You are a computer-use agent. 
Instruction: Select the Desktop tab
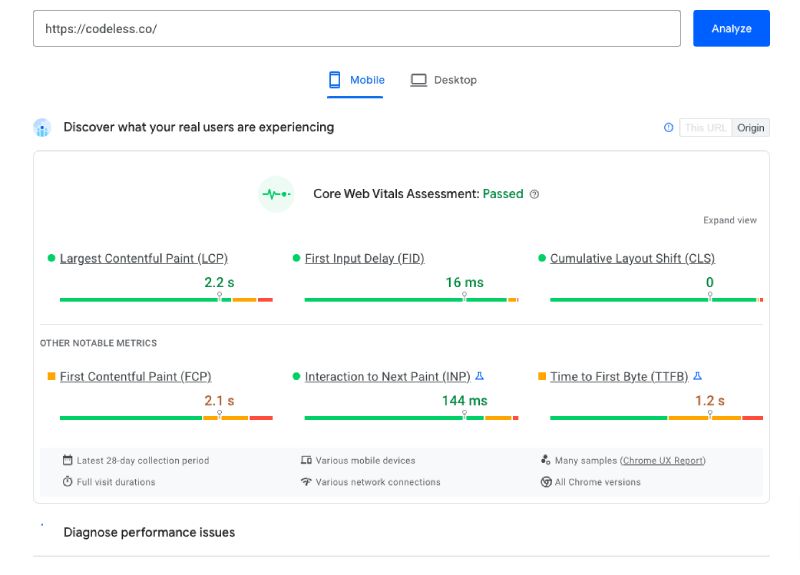pyautogui.click(x=455, y=80)
